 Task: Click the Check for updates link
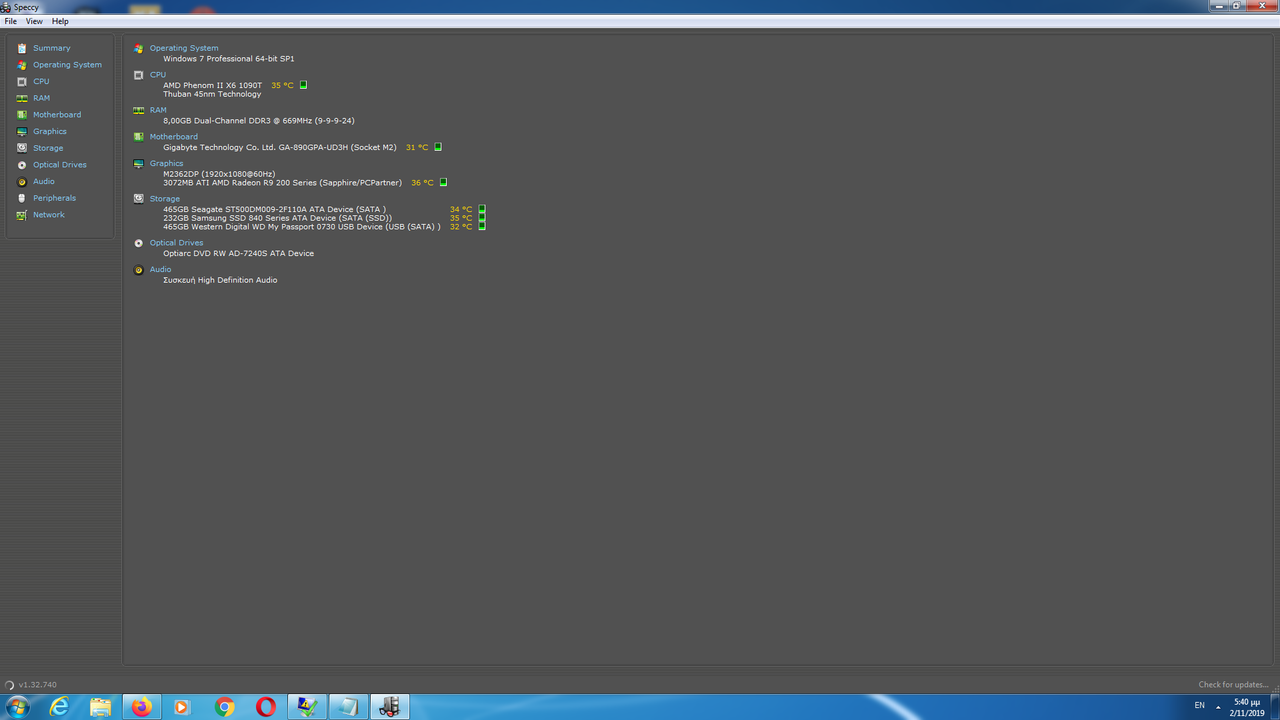click(1234, 685)
